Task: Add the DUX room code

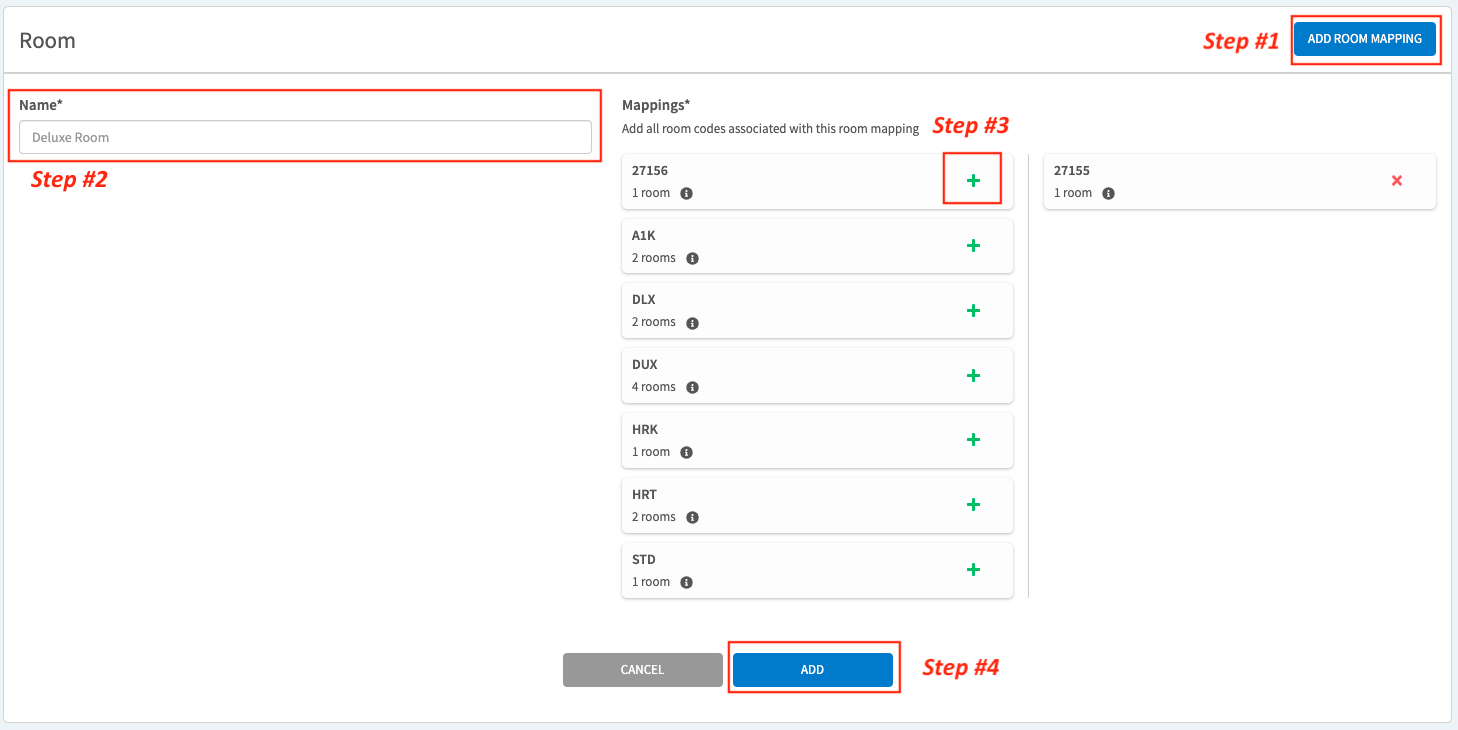Action: pos(973,376)
